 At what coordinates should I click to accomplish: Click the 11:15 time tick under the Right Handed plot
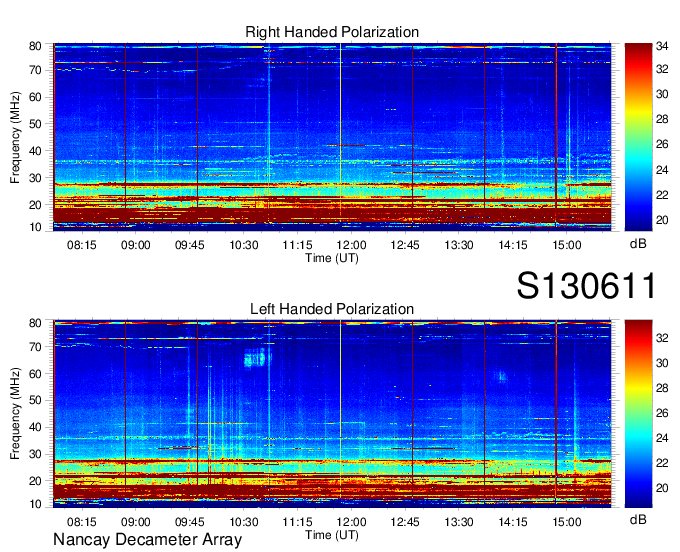click(297, 245)
